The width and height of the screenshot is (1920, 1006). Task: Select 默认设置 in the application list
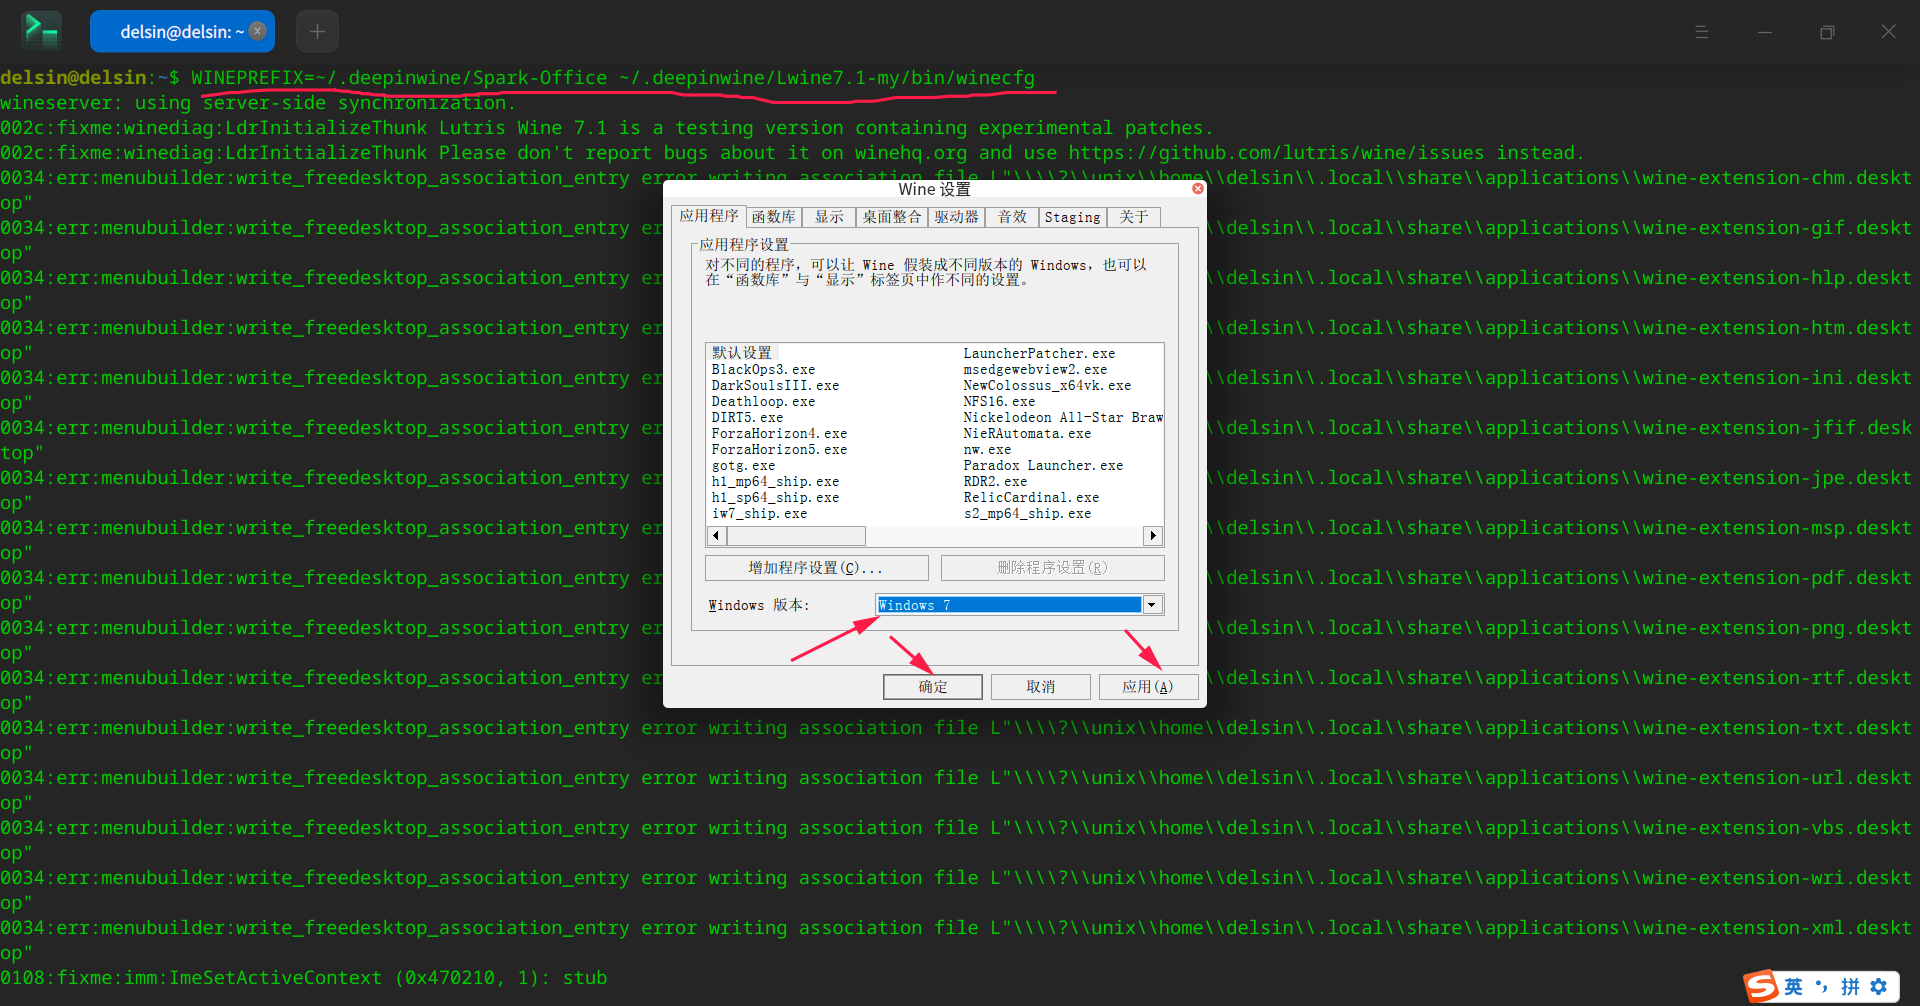(x=742, y=353)
